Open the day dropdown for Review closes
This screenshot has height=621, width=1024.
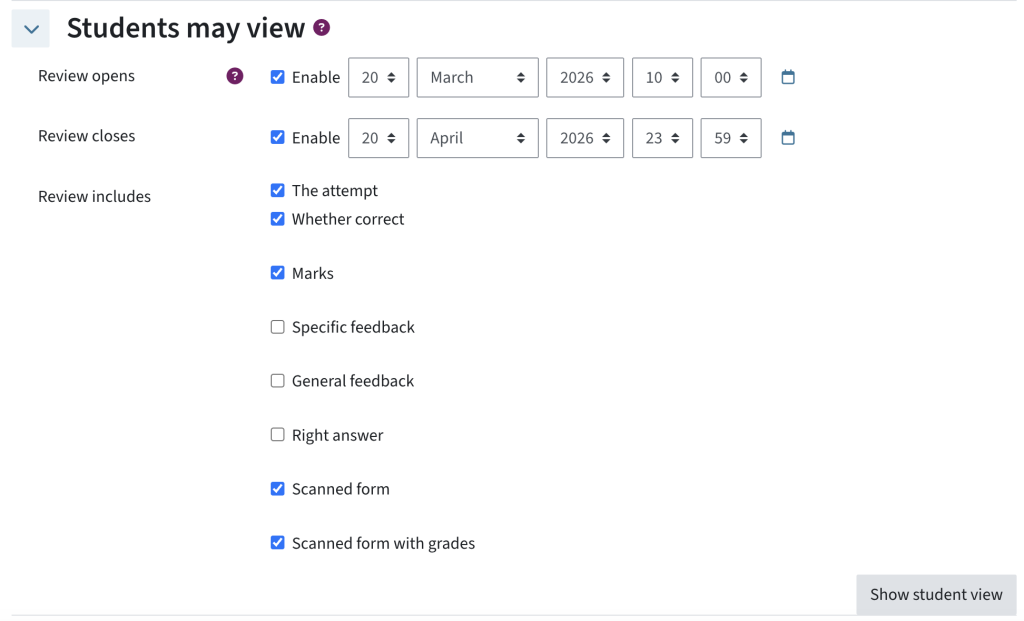pyautogui.click(x=378, y=138)
